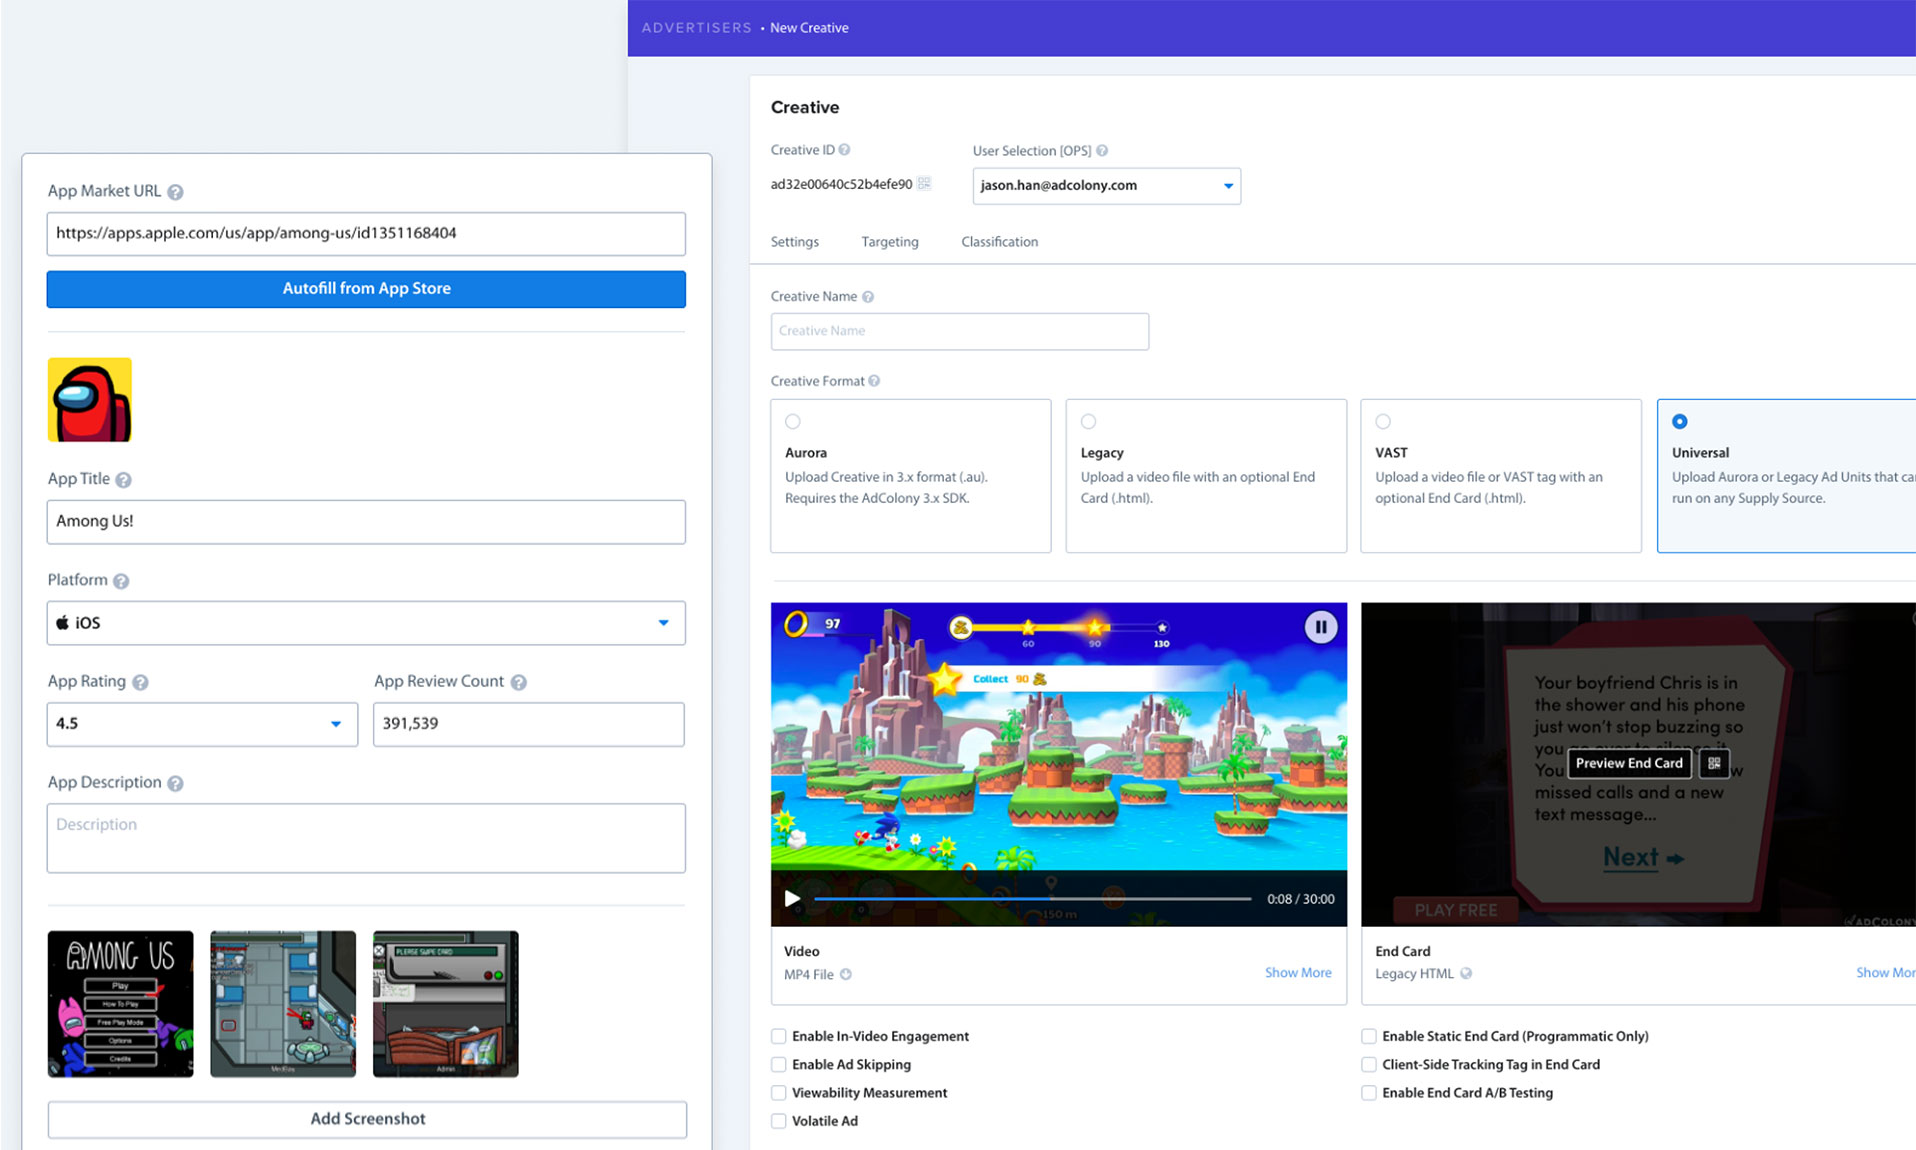Click Autofill from App Store button
Screen dimensions: 1916x1150
click(x=366, y=289)
